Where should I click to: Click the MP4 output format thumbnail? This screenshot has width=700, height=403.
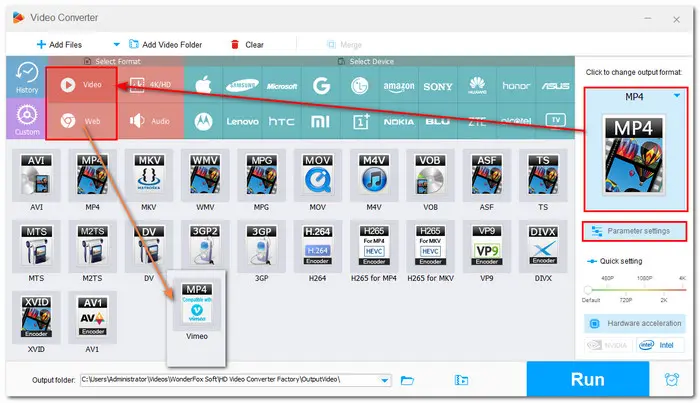[x=633, y=154]
